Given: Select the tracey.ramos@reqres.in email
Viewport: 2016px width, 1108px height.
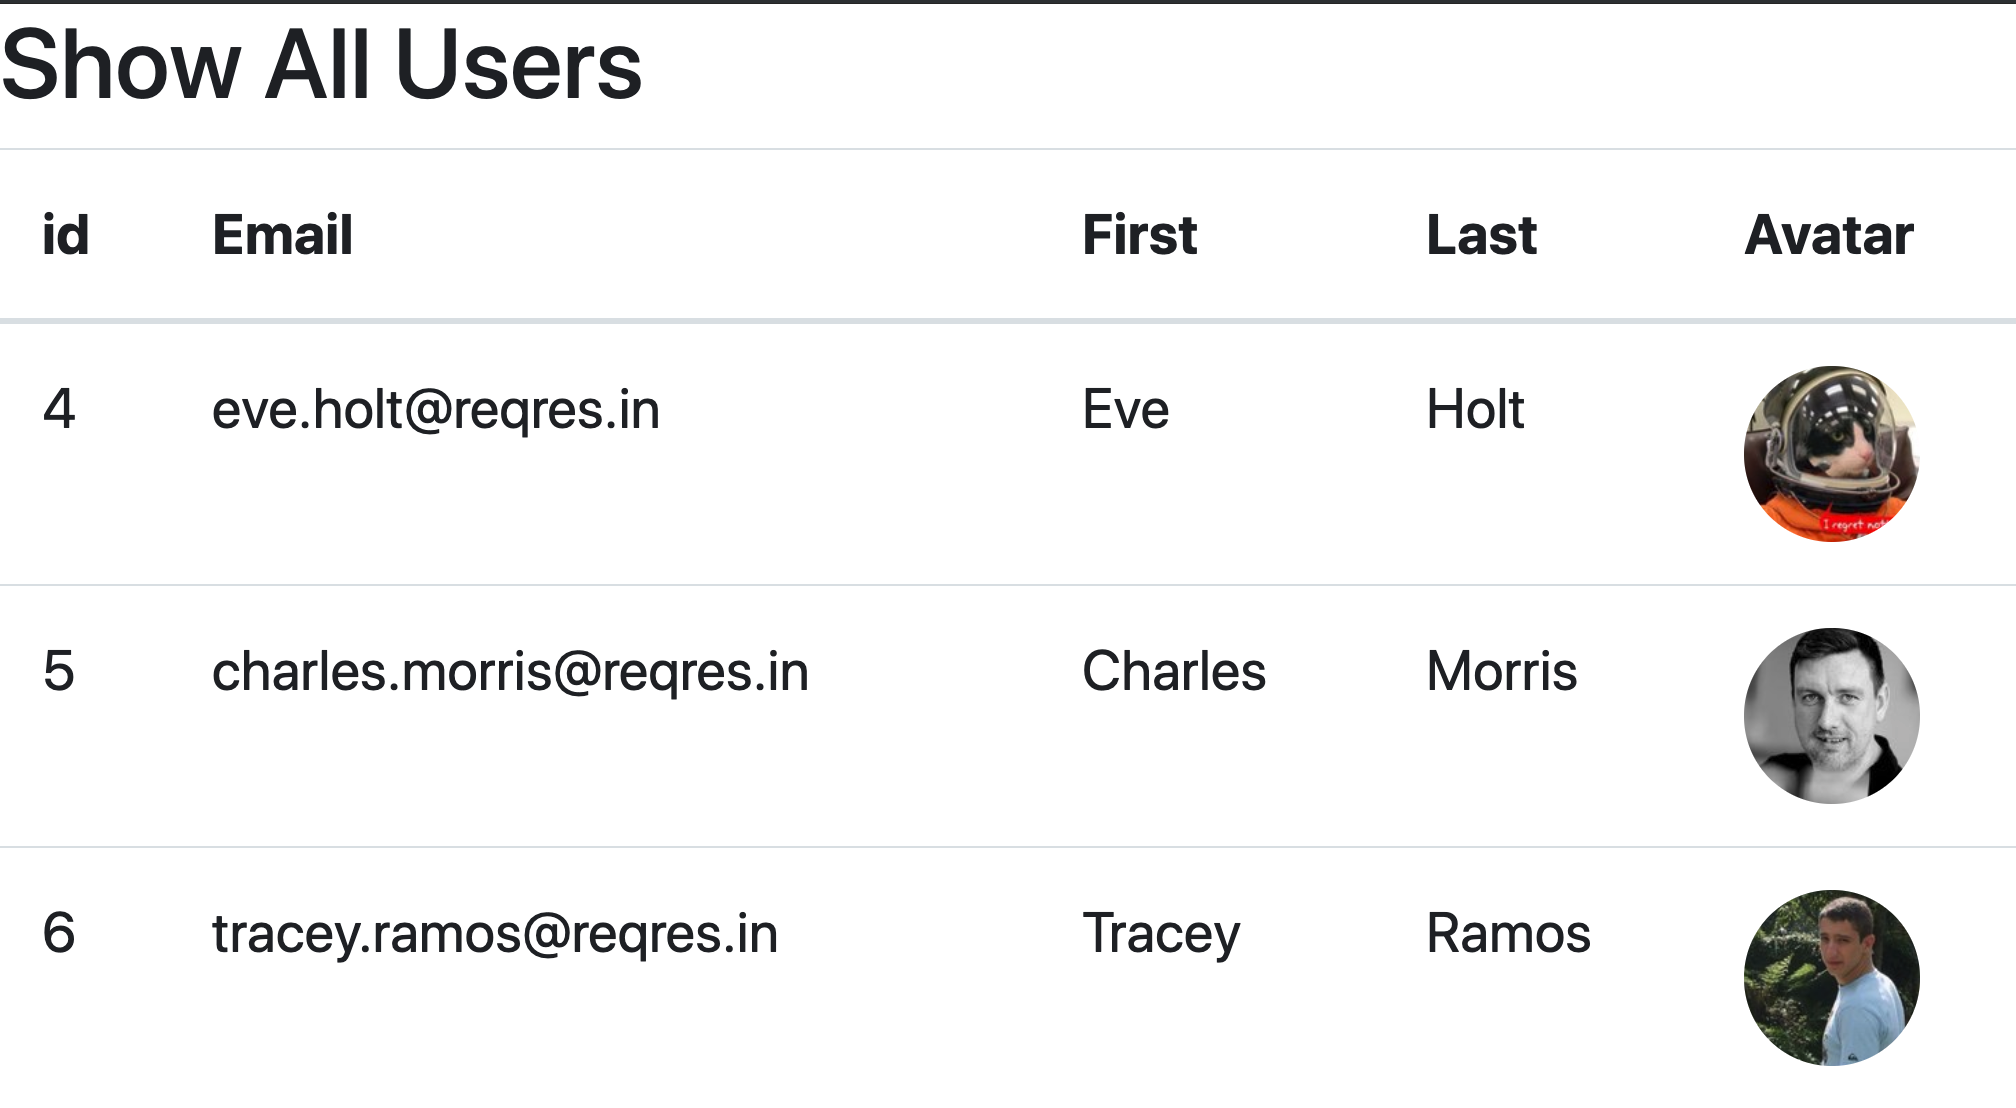Looking at the screenshot, I should click(x=495, y=934).
